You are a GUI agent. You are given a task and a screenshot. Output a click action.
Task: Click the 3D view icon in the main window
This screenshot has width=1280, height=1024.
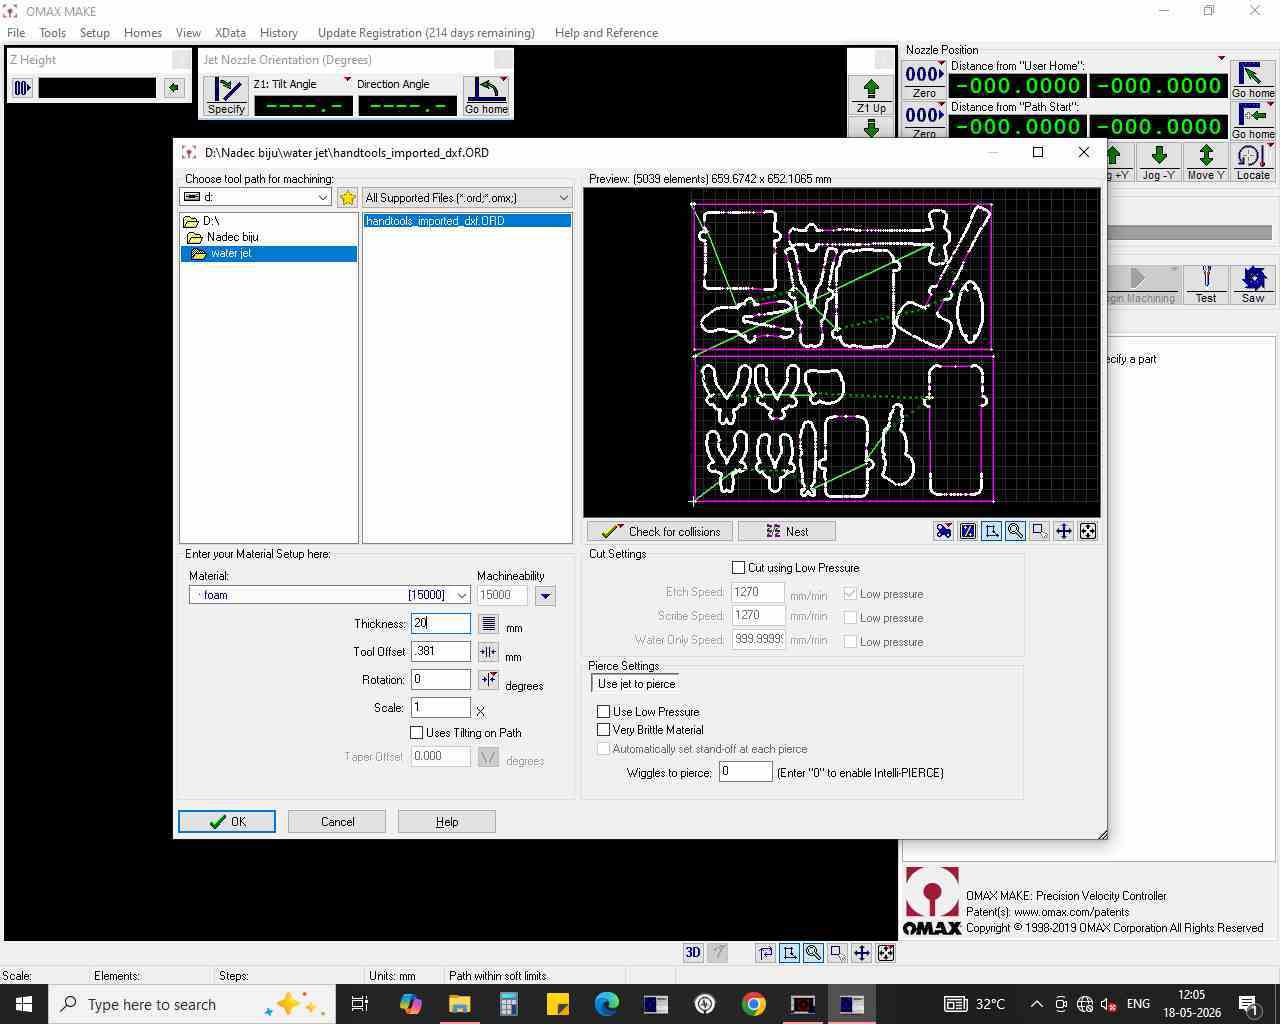coord(693,953)
